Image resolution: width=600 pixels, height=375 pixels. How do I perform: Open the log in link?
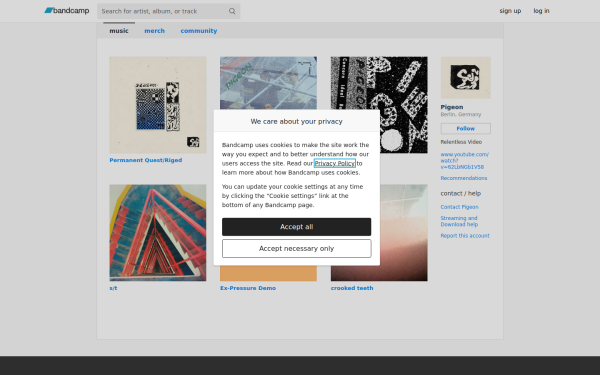click(x=541, y=11)
